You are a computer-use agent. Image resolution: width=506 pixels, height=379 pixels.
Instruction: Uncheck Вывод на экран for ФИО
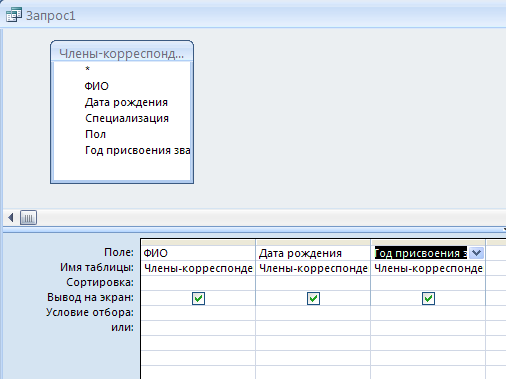coord(198,298)
